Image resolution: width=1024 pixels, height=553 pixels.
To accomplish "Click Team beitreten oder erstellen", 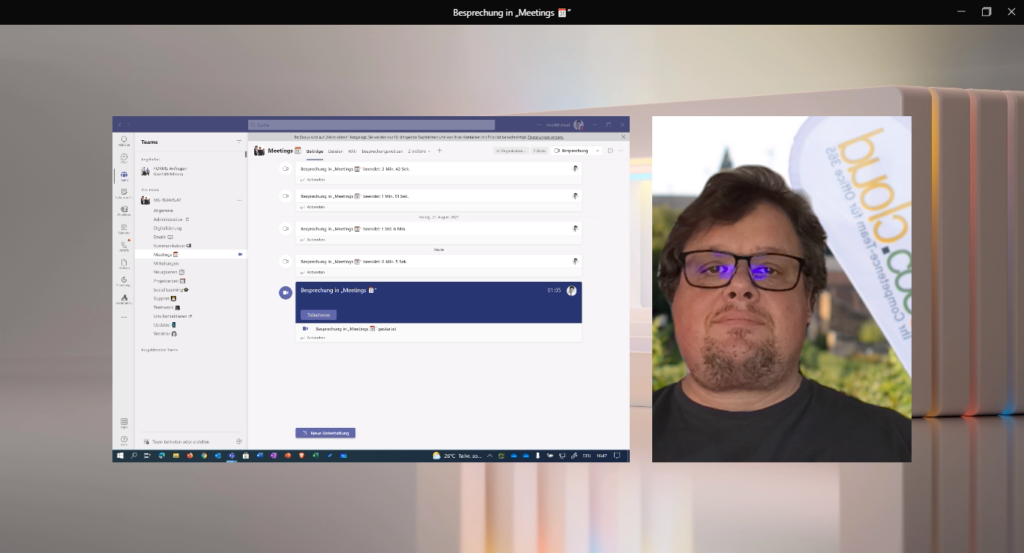I will [176, 442].
